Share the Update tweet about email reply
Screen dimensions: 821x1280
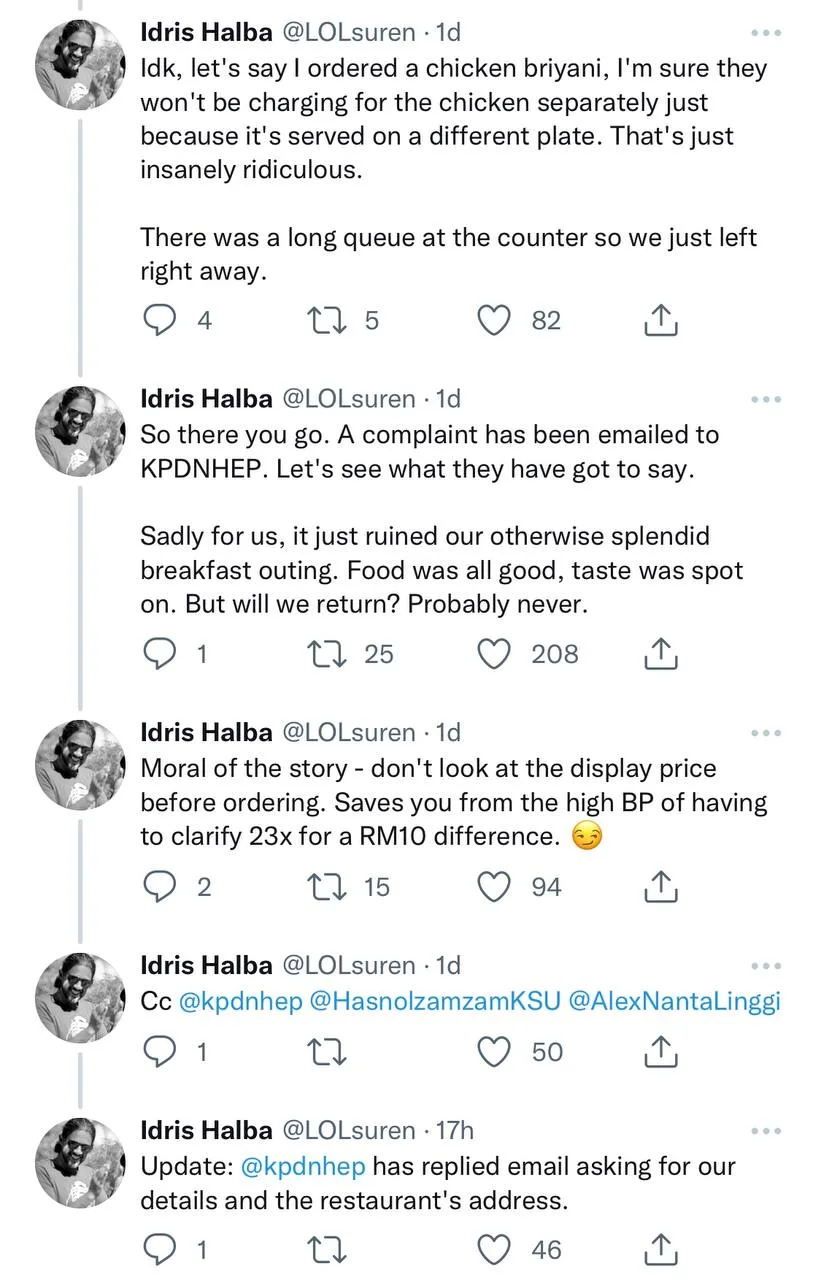[660, 1250]
